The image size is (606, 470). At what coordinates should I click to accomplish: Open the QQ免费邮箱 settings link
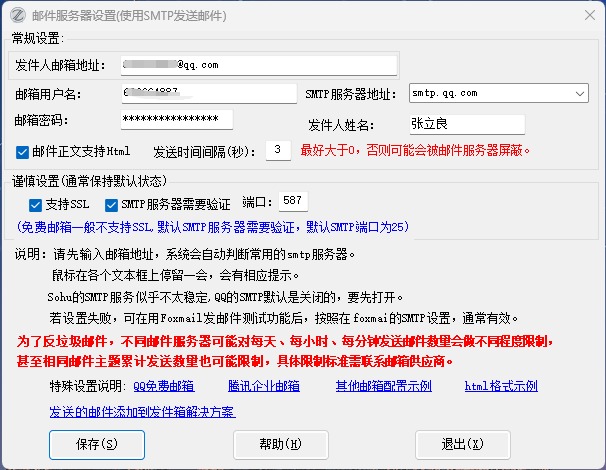click(164, 386)
